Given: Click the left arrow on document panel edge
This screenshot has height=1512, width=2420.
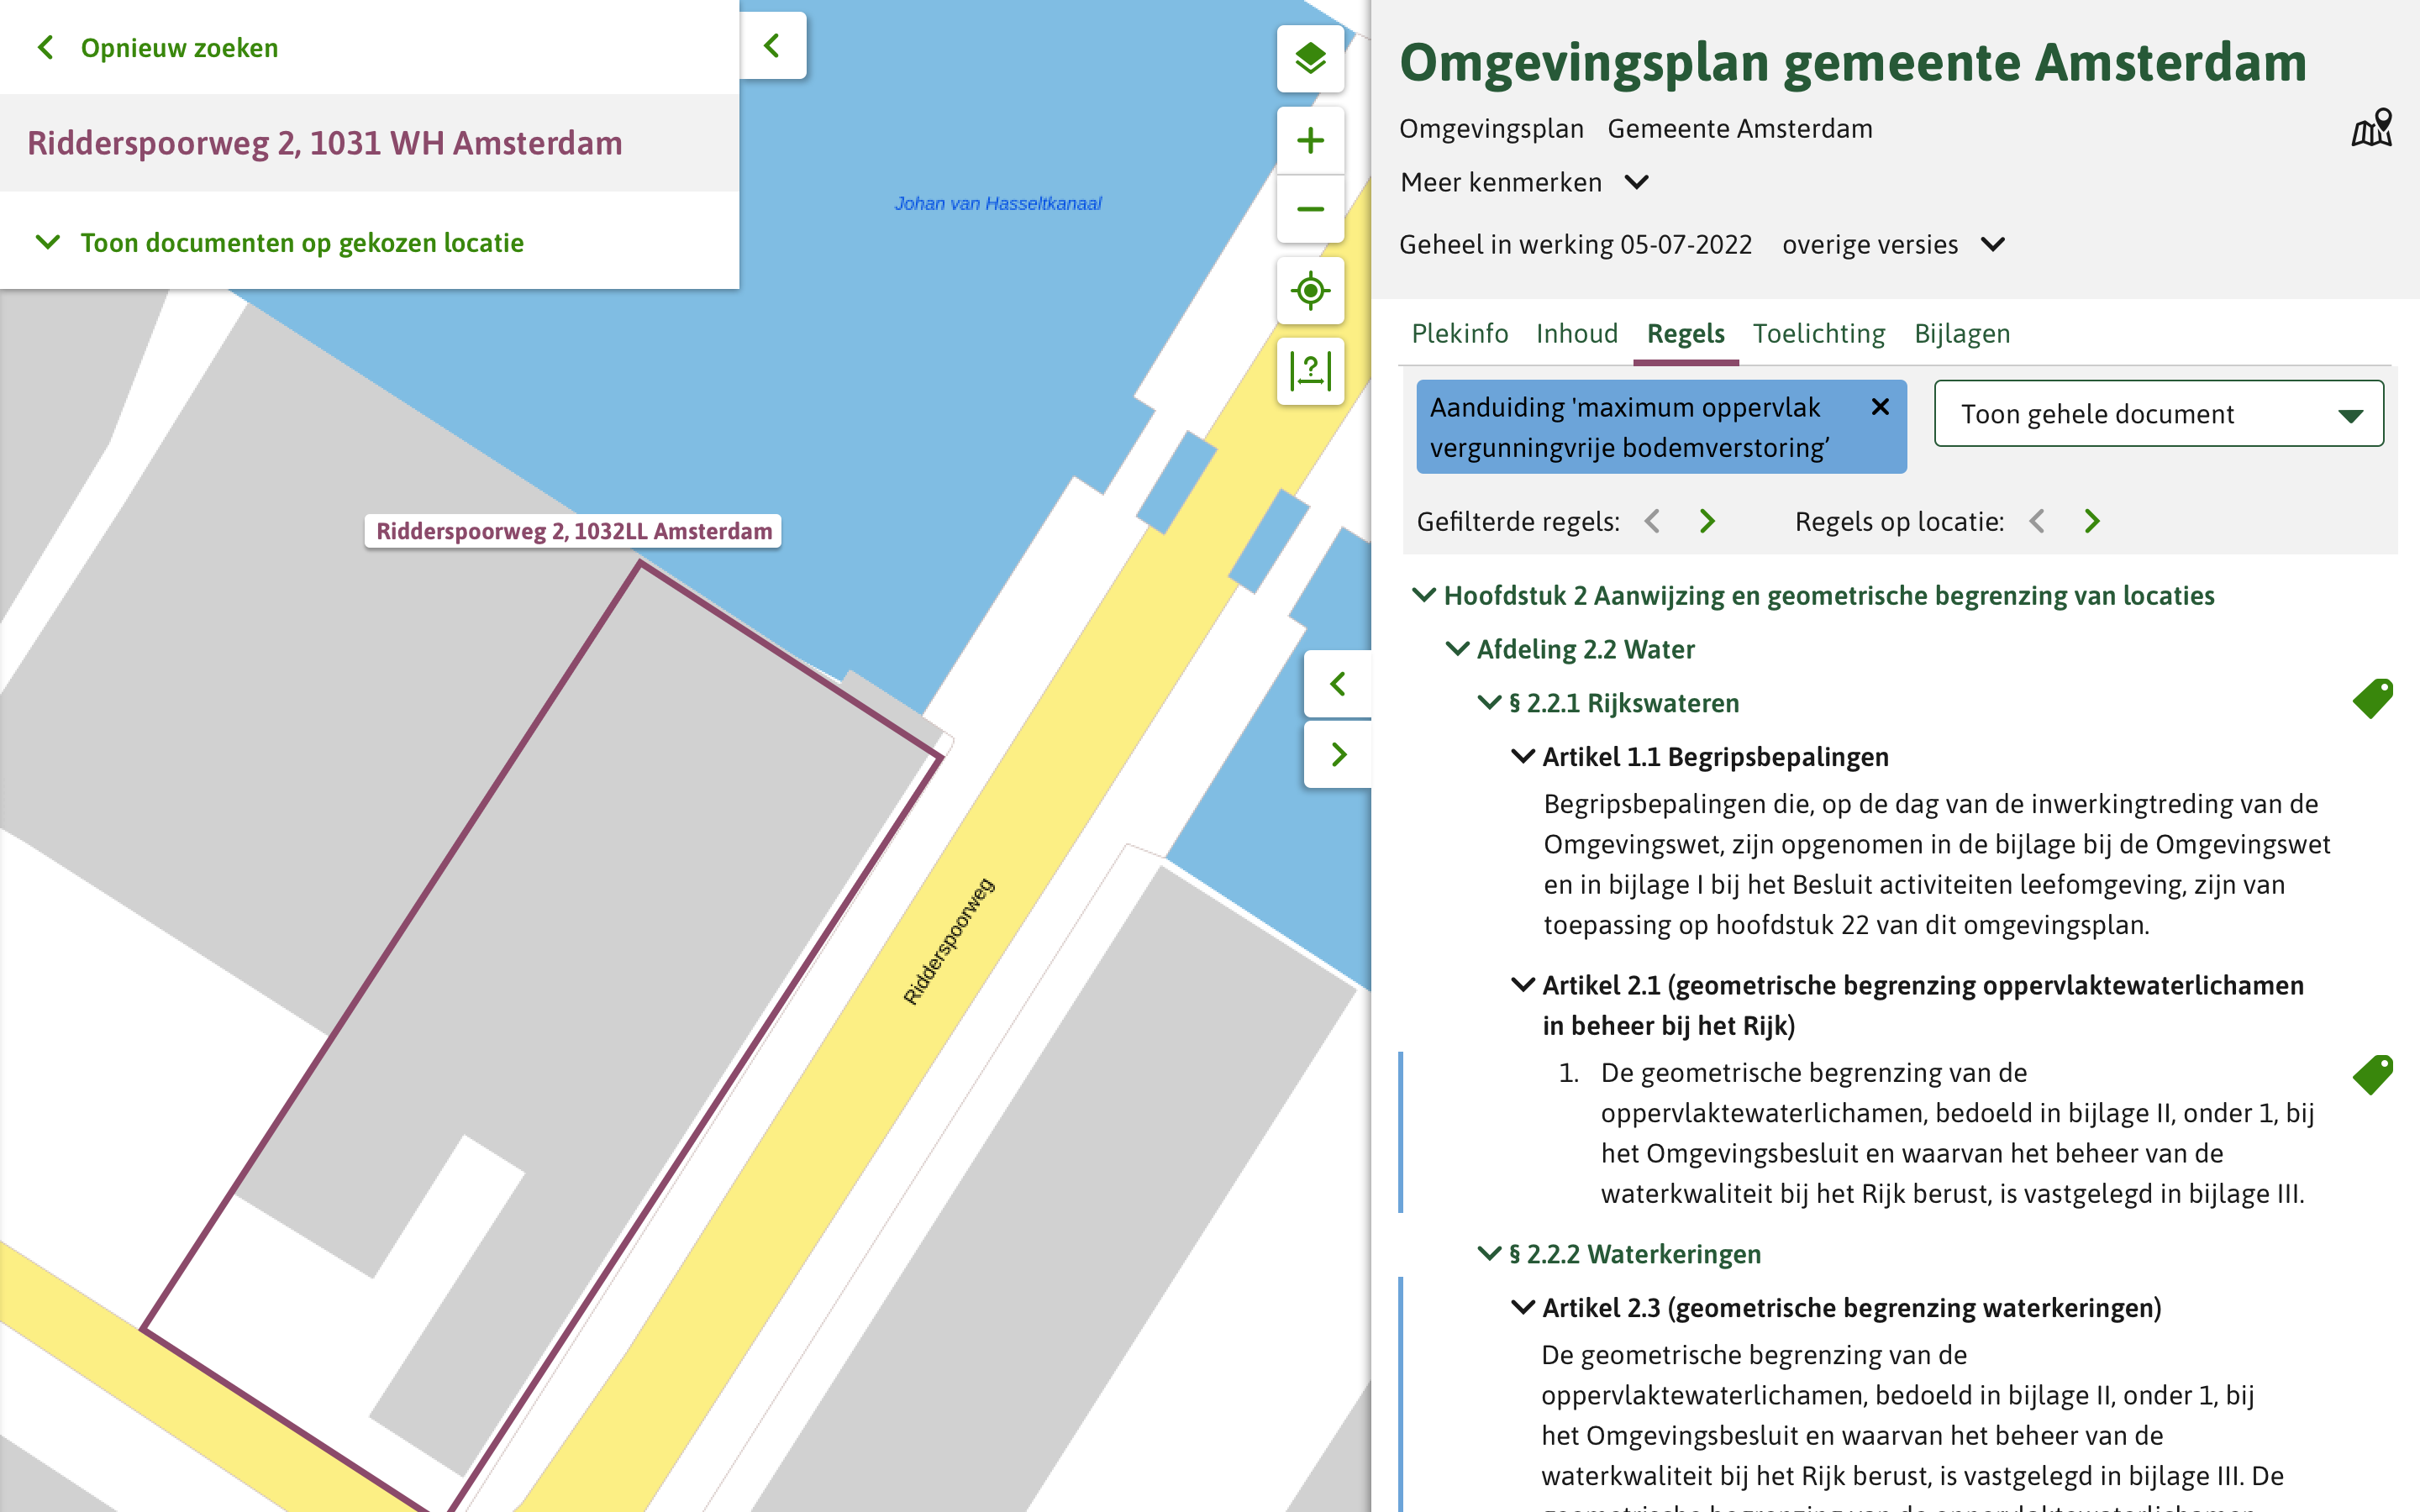Looking at the screenshot, I should pos(1338,684).
